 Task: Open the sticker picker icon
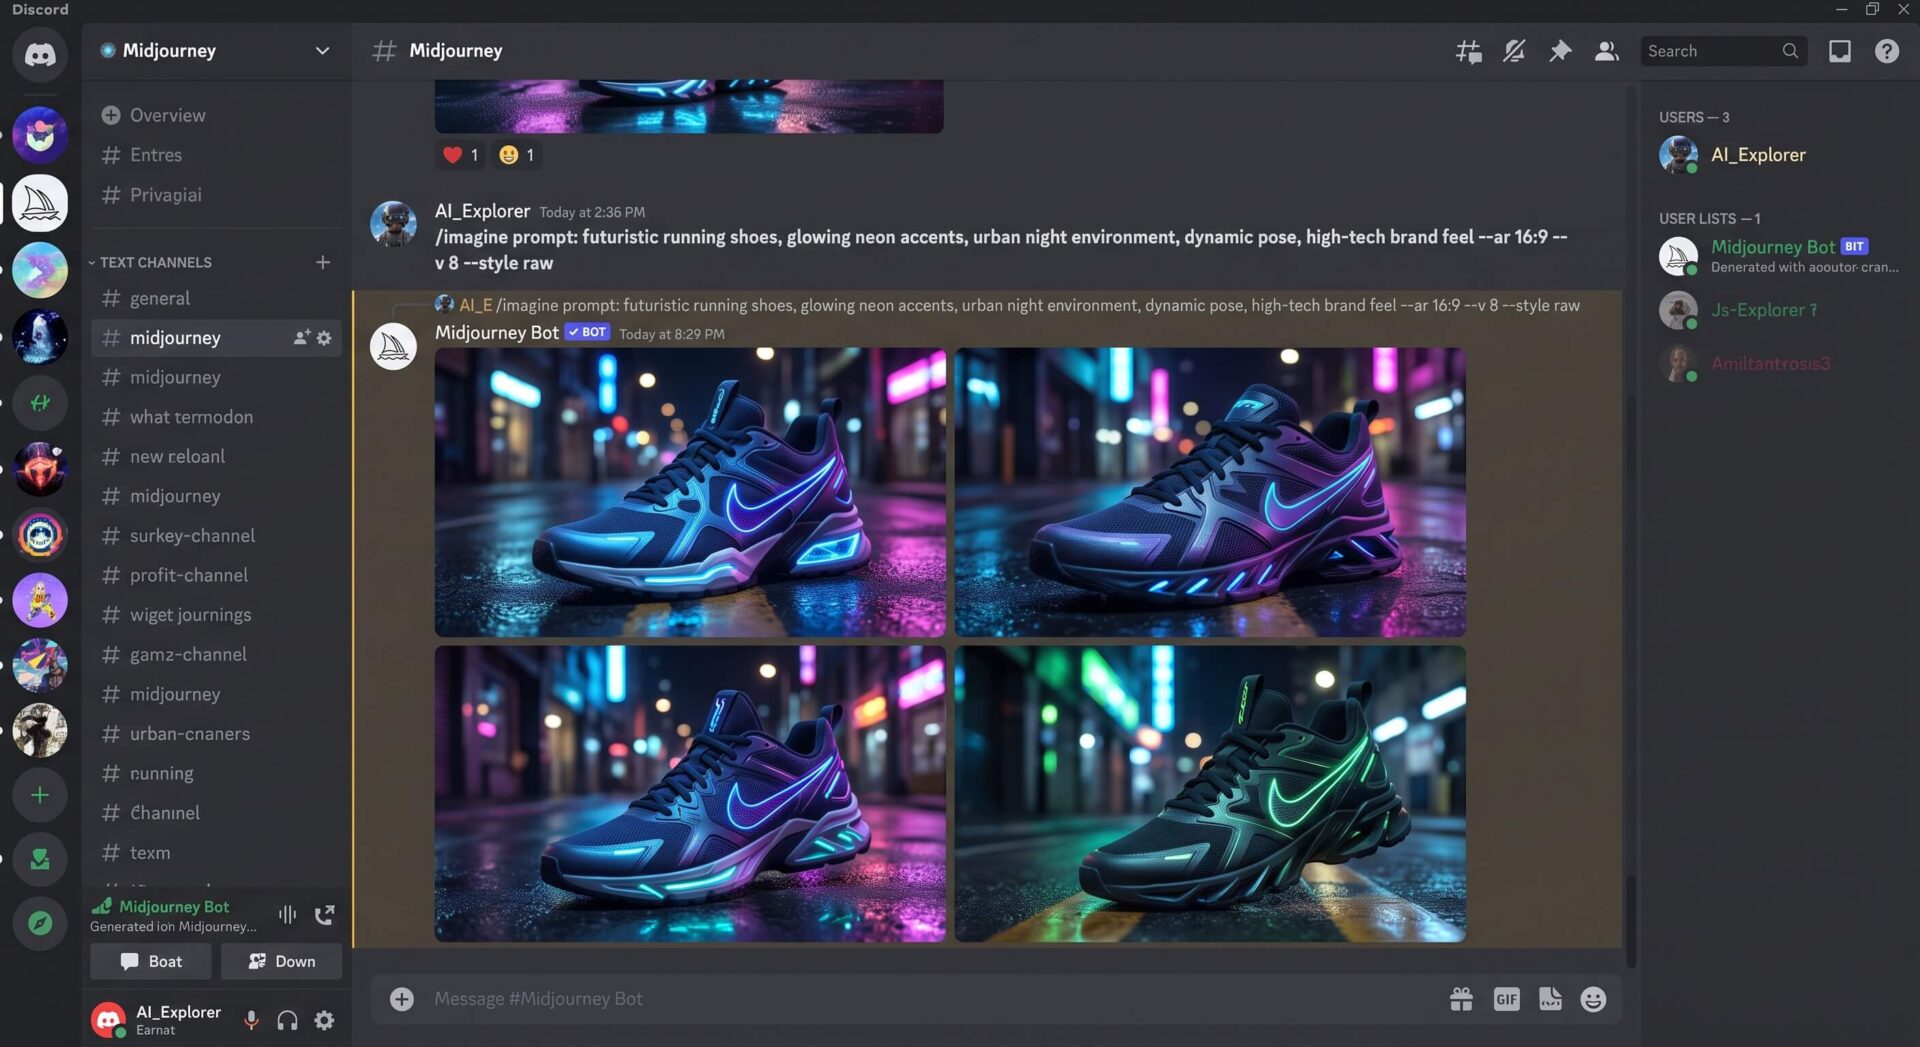click(x=1550, y=999)
